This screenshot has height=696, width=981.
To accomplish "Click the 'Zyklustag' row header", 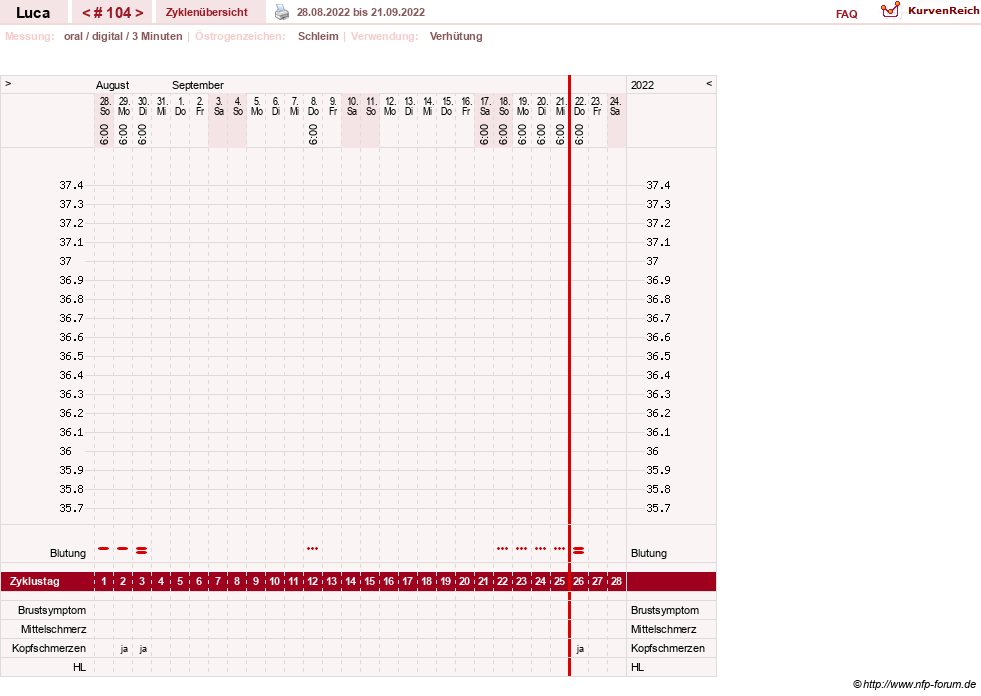I will pos(35,581).
